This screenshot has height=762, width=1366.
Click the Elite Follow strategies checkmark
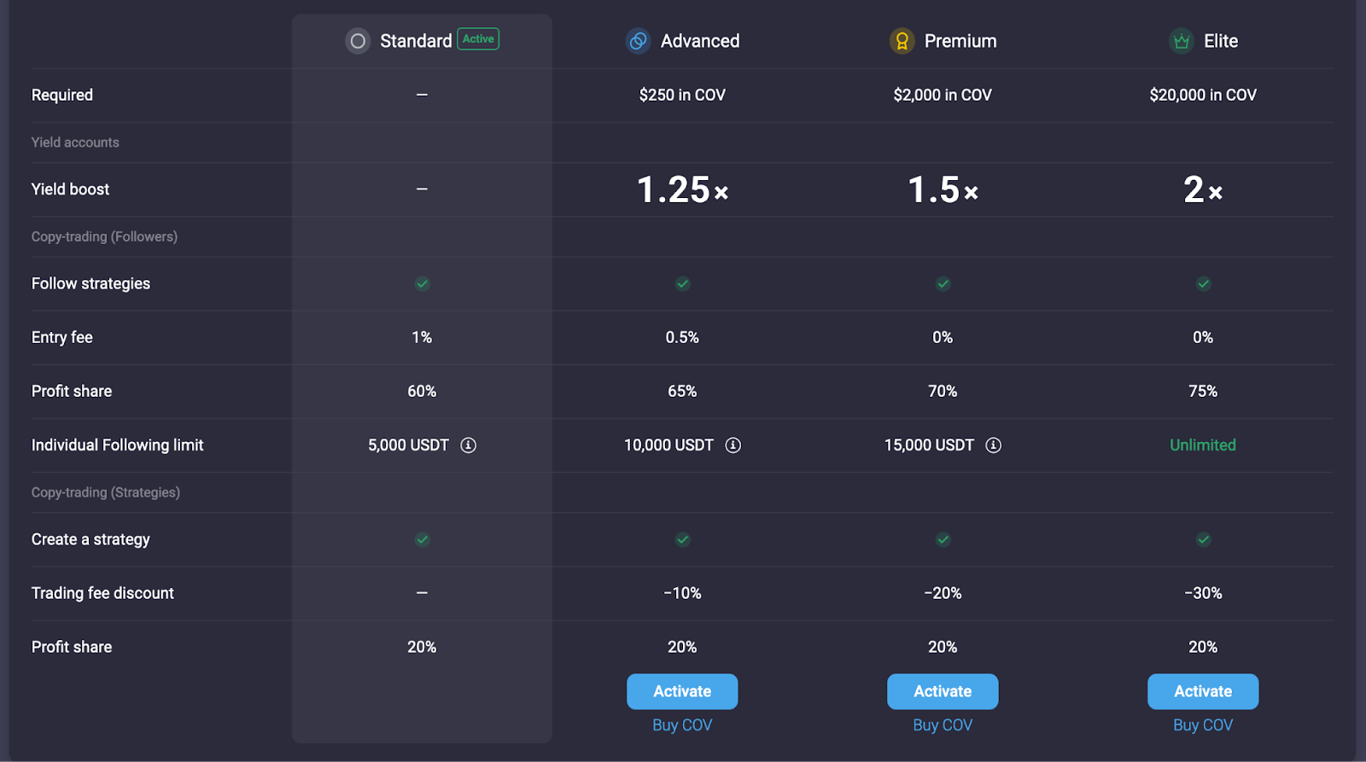coord(1203,283)
